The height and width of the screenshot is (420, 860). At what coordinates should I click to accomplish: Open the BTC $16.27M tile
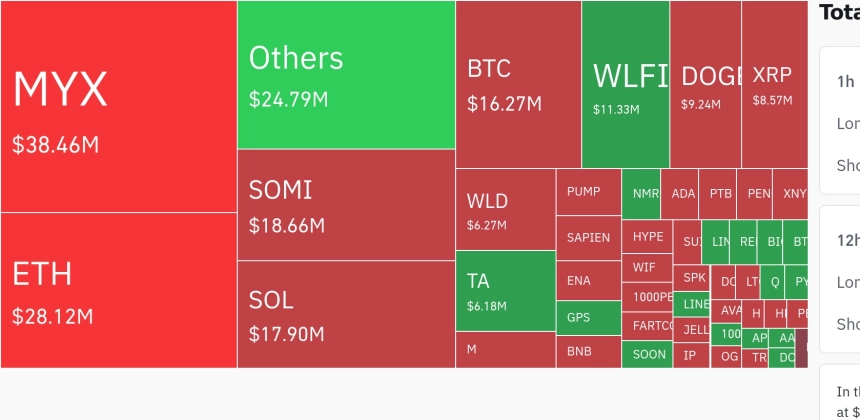coord(518,84)
